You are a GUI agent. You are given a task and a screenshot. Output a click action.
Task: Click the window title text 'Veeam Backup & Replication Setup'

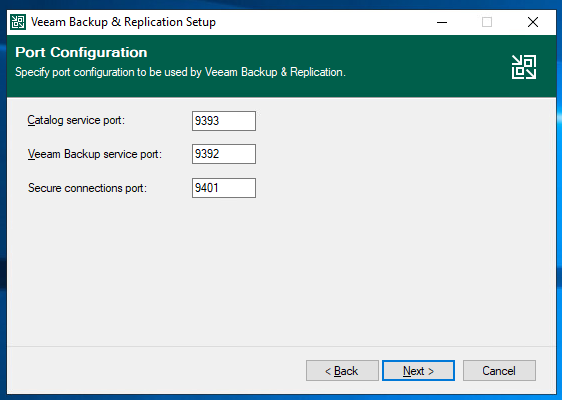point(123,22)
